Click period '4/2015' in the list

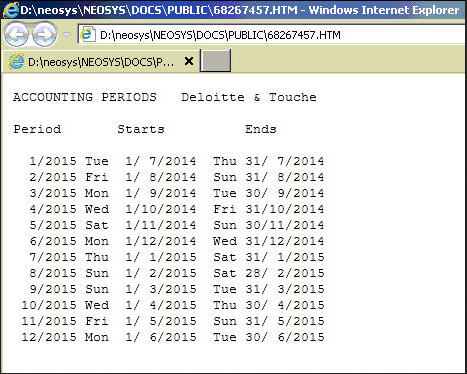point(53,209)
